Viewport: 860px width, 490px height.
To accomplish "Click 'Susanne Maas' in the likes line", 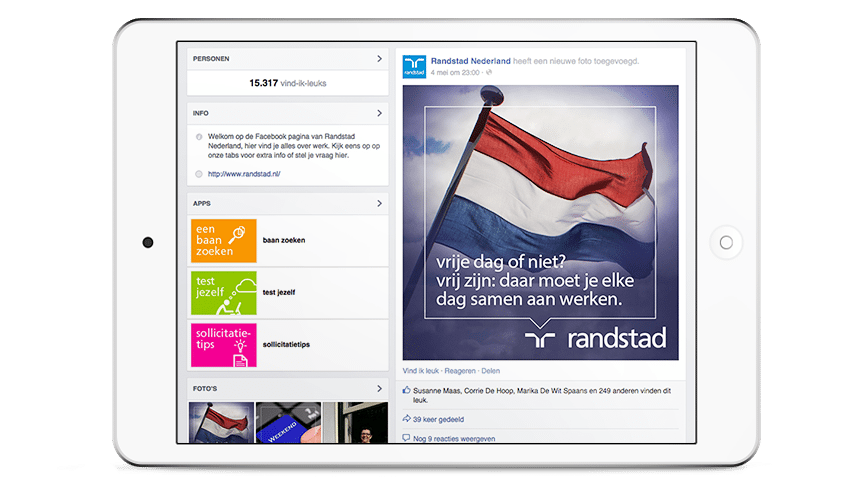I will [437, 391].
